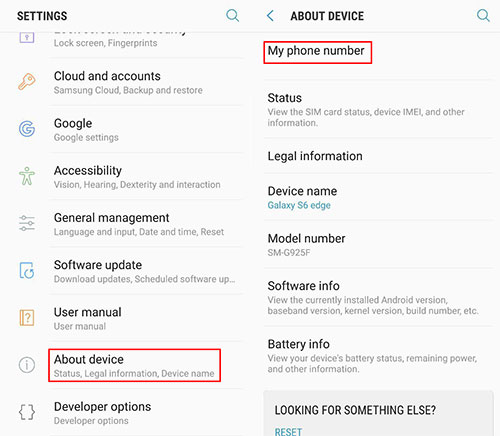Open Legal information
Viewport: 500px width, 436px height.
click(x=378, y=156)
